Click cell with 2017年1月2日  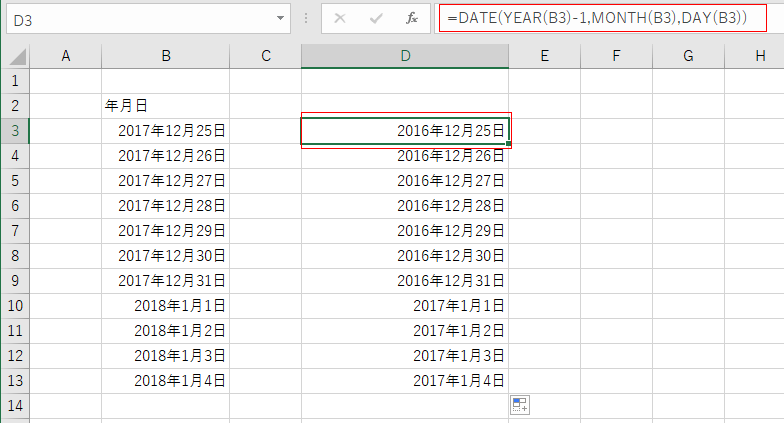coord(405,330)
